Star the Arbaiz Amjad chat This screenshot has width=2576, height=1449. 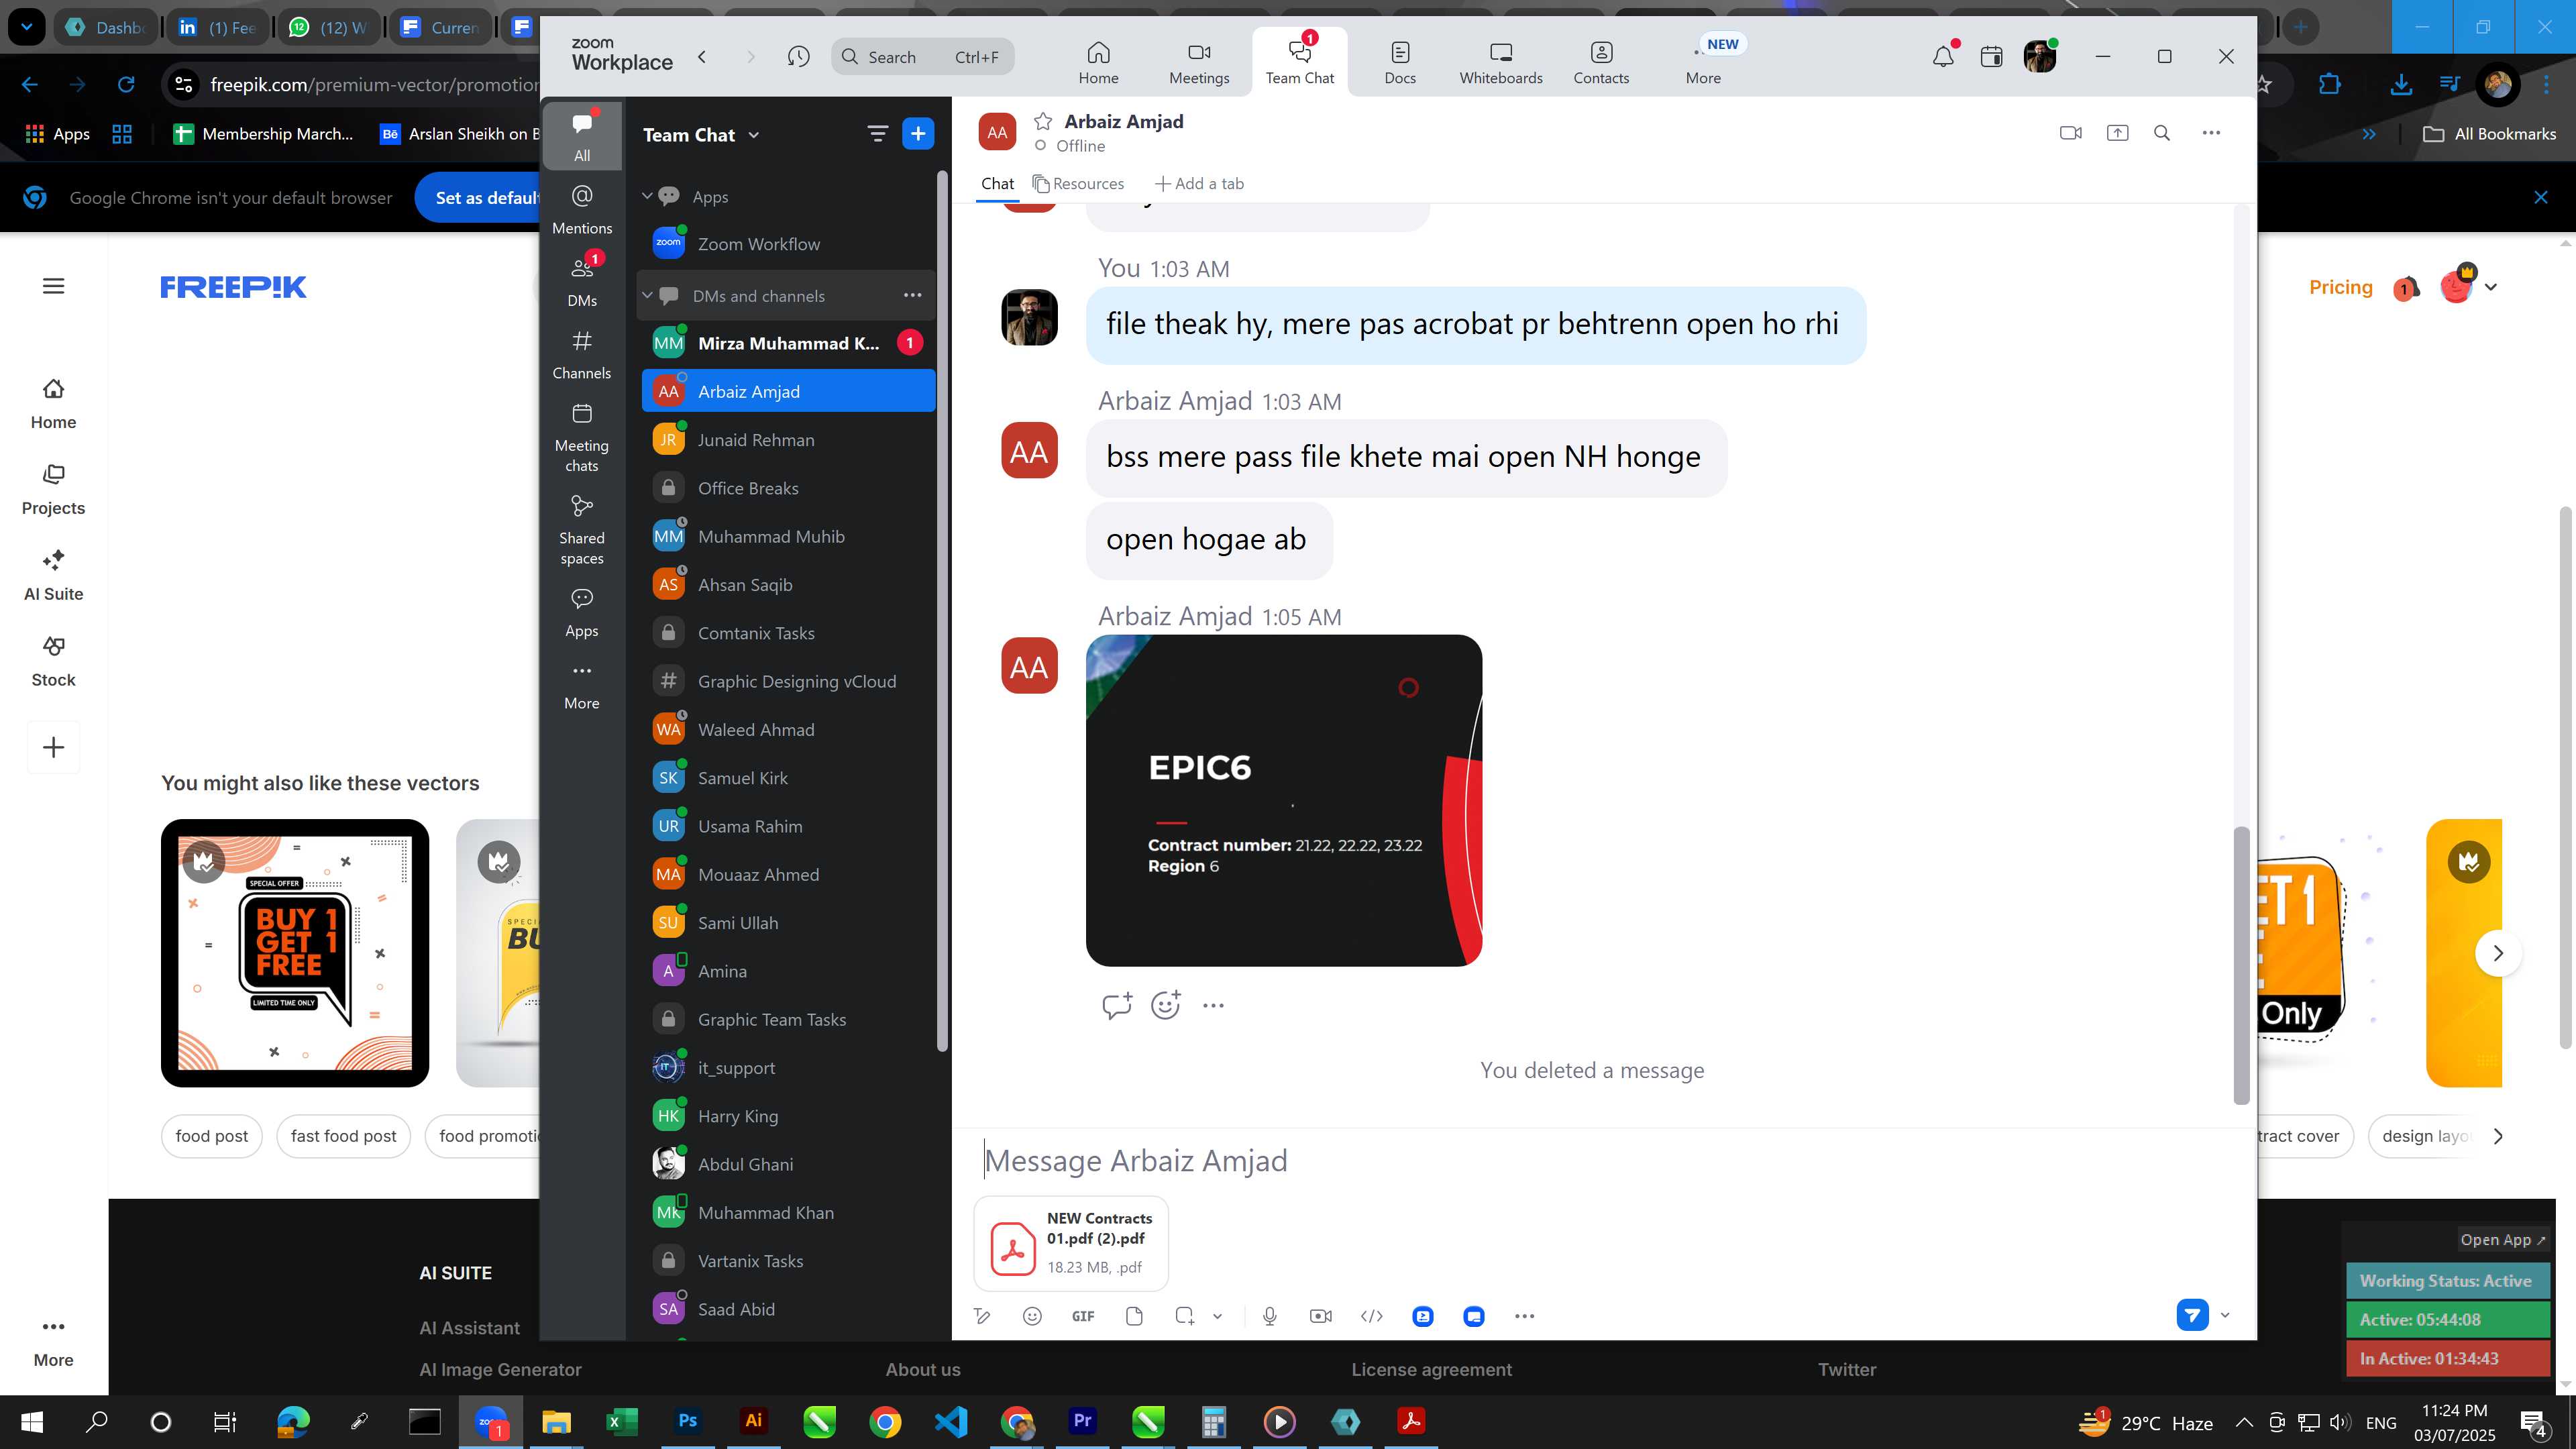tap(1043, 122)
